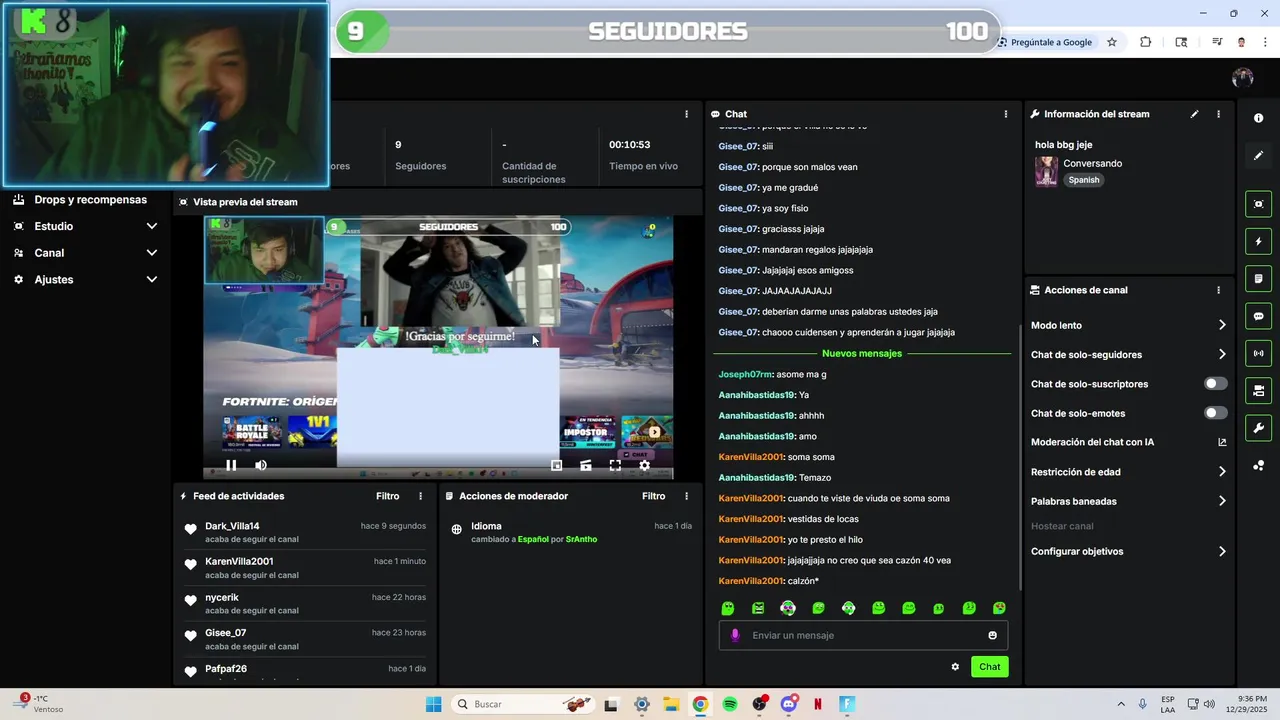The height and width of the screenshot is (720, 1280).
Task: Click the chat bubble sidebar icon
Action: pos(1258,316)
